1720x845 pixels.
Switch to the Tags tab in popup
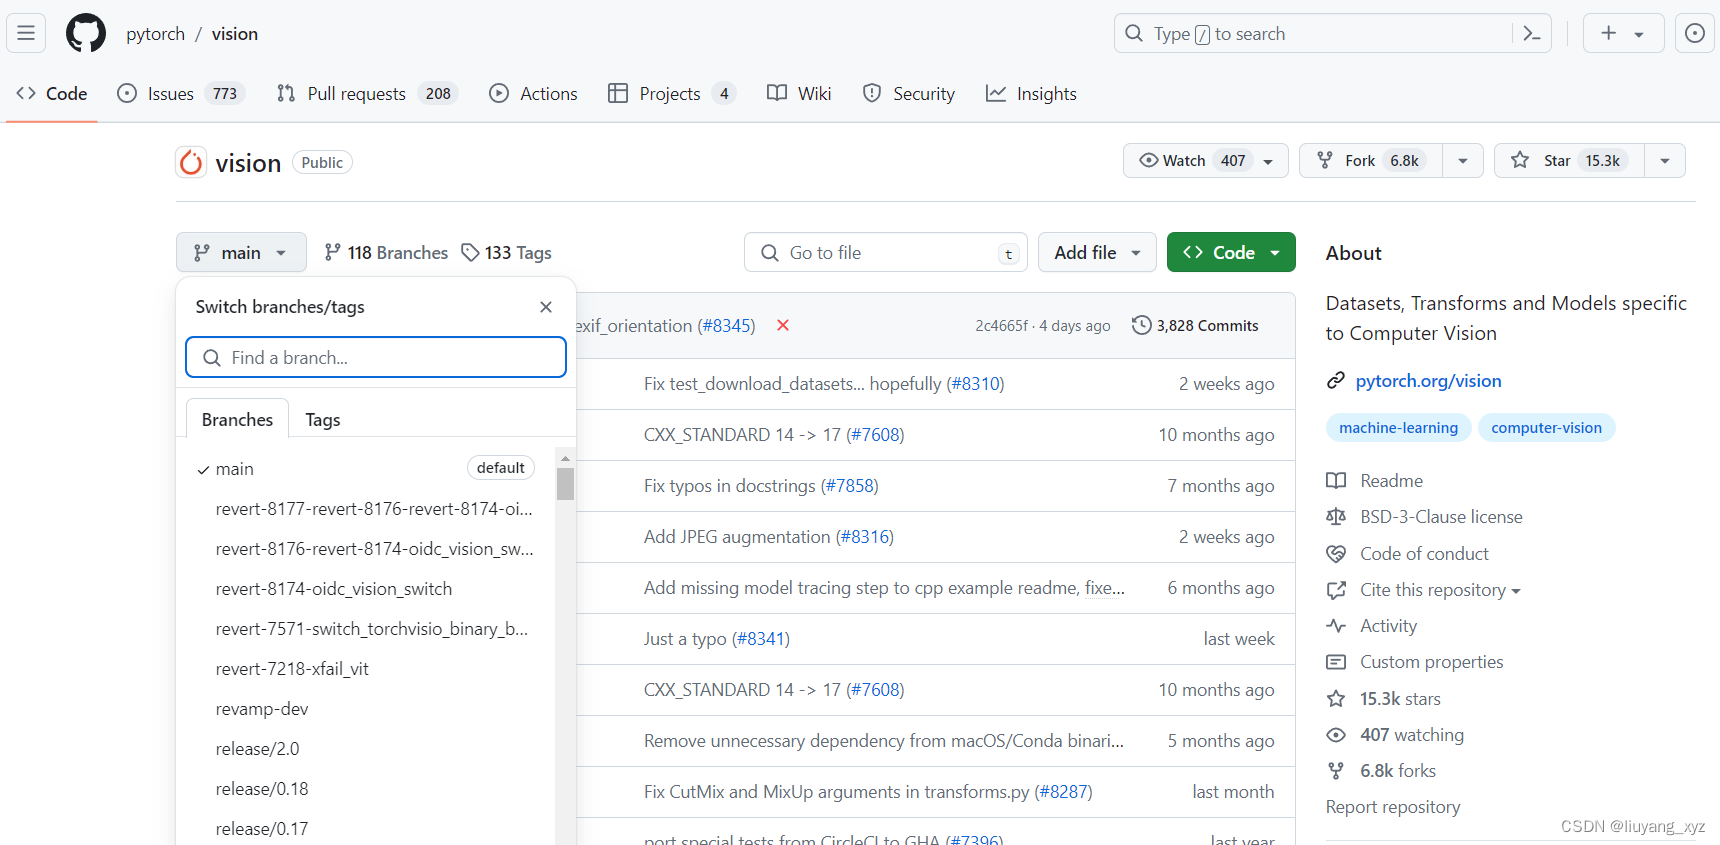[323, 419]
